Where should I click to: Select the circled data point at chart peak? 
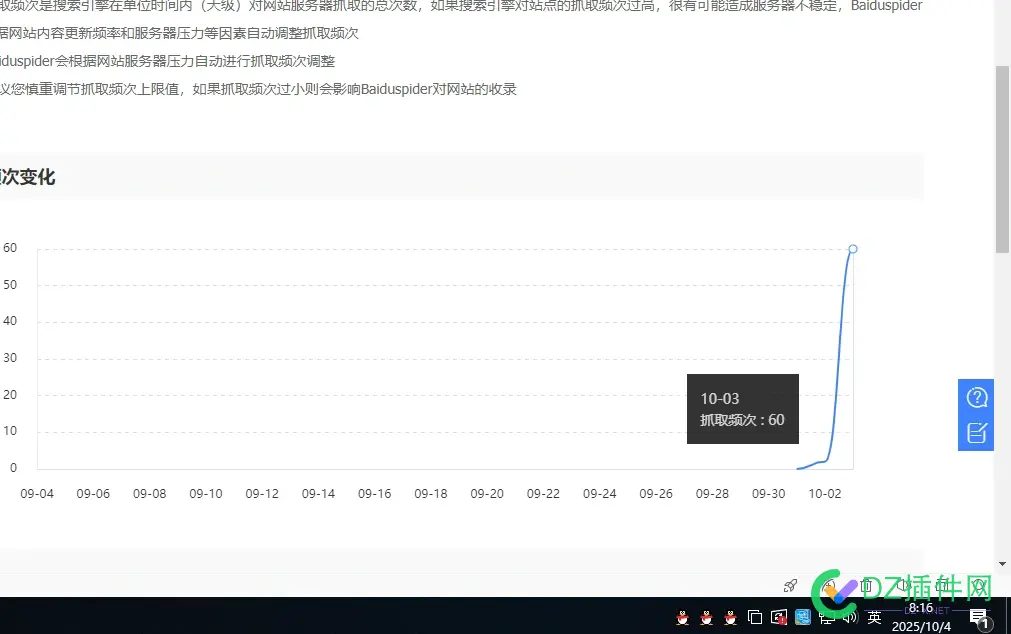pyautogui.click(x=852, y=249)
